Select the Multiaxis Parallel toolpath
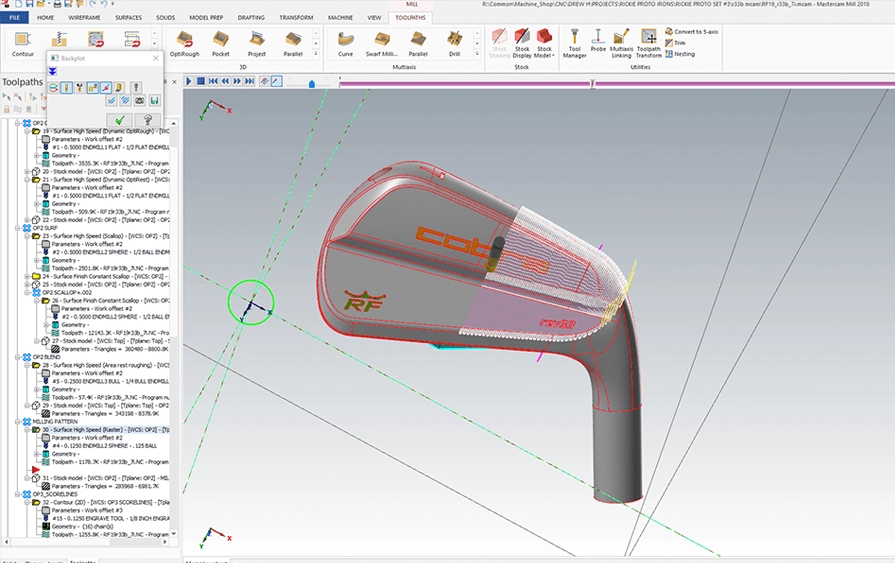895x563 pixels. pos(418,44)
